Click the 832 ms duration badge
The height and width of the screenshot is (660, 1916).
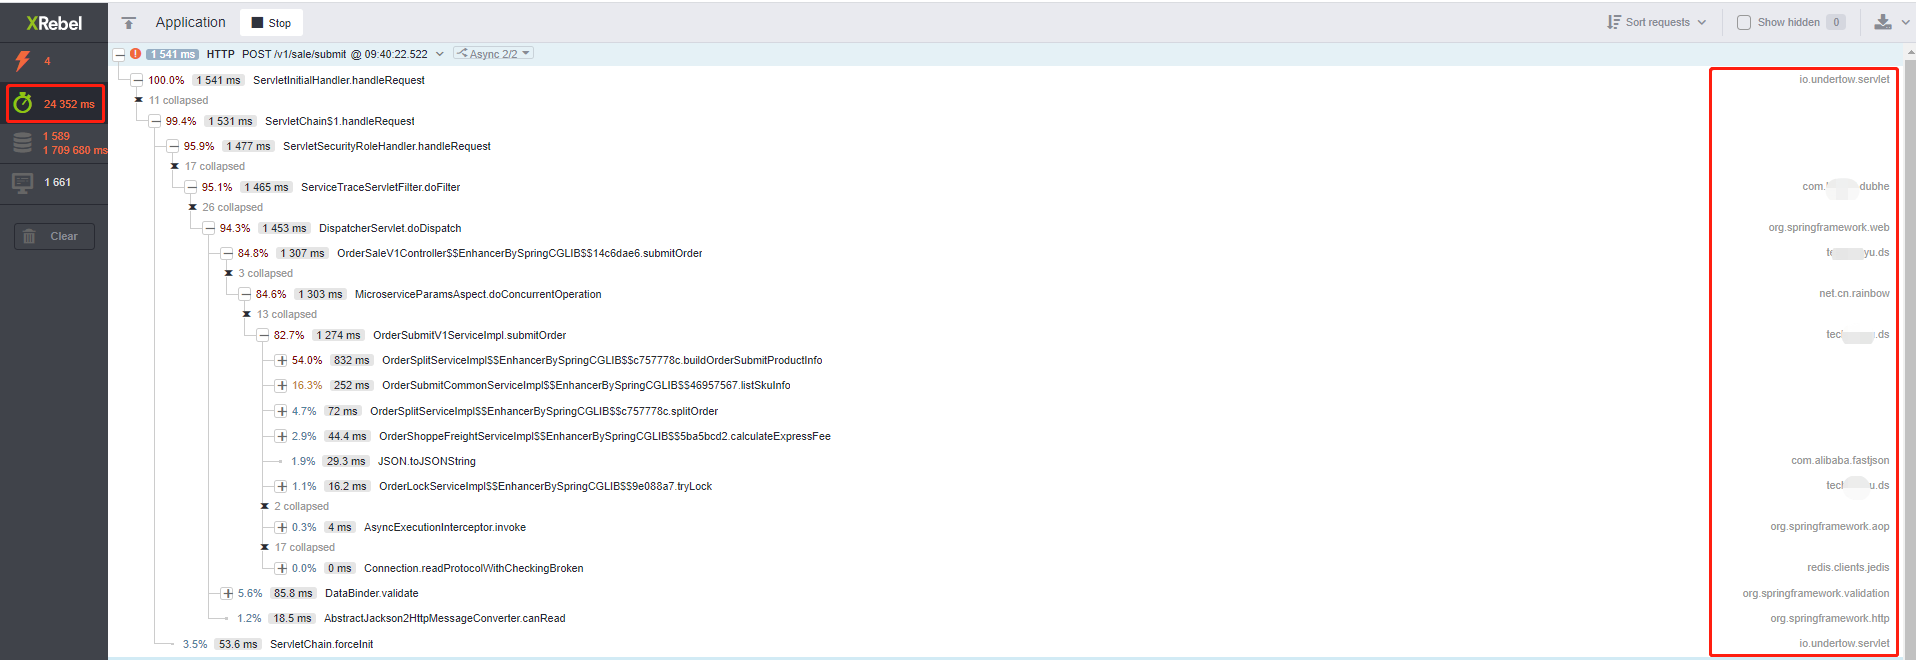351,360
